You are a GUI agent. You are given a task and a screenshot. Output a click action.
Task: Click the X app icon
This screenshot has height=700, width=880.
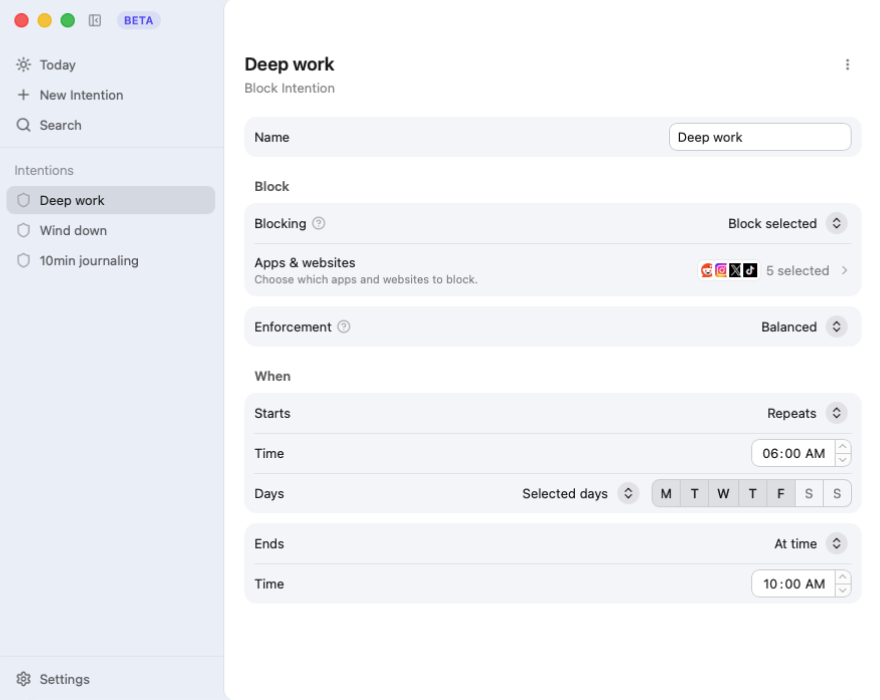[x=735, y=271]
